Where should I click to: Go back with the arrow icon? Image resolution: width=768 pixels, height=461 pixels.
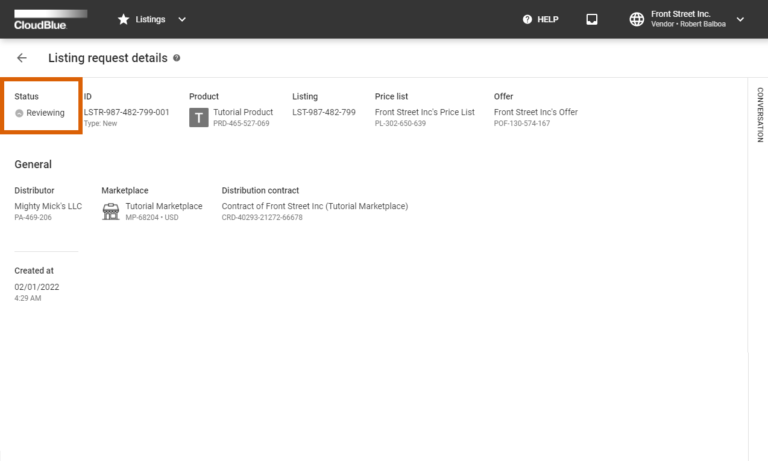pos(22,58)
